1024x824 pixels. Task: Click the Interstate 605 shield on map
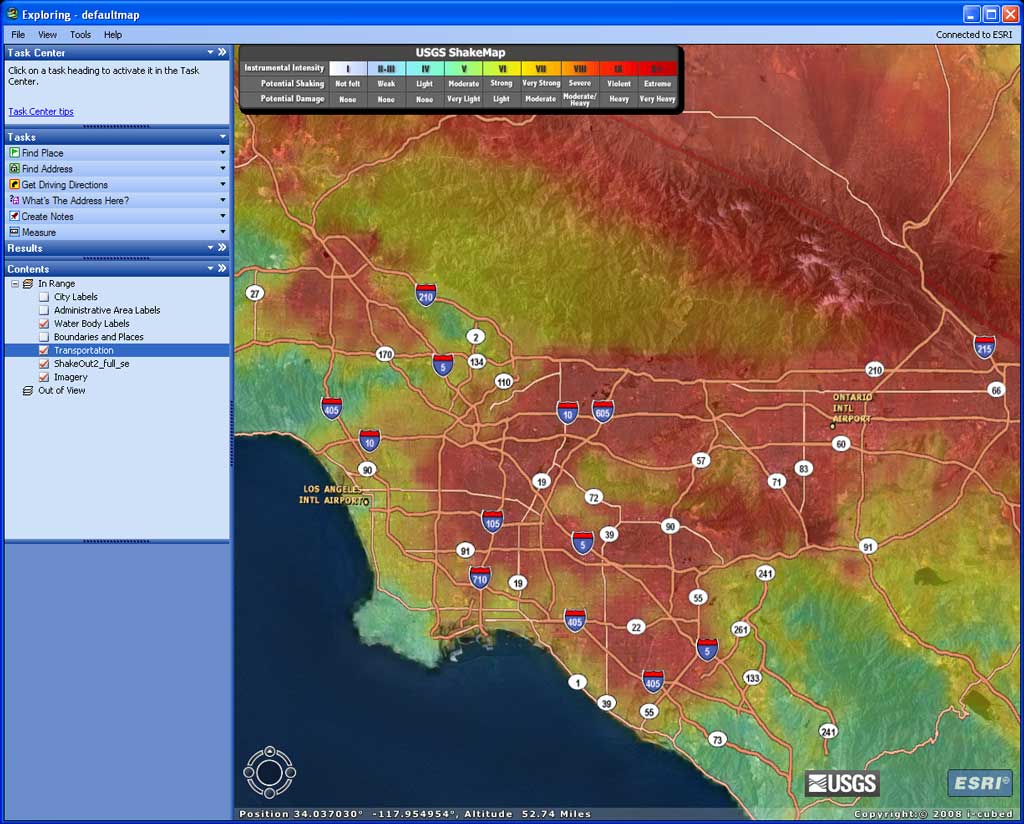tap(602, 412)
